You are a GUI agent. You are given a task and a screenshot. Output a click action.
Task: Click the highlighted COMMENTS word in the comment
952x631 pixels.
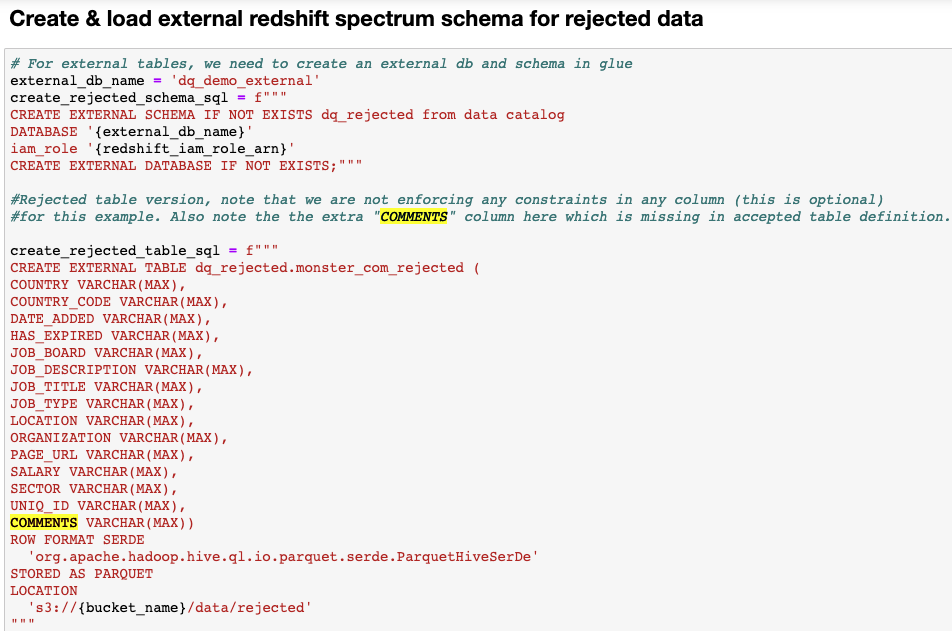point(413,217)
